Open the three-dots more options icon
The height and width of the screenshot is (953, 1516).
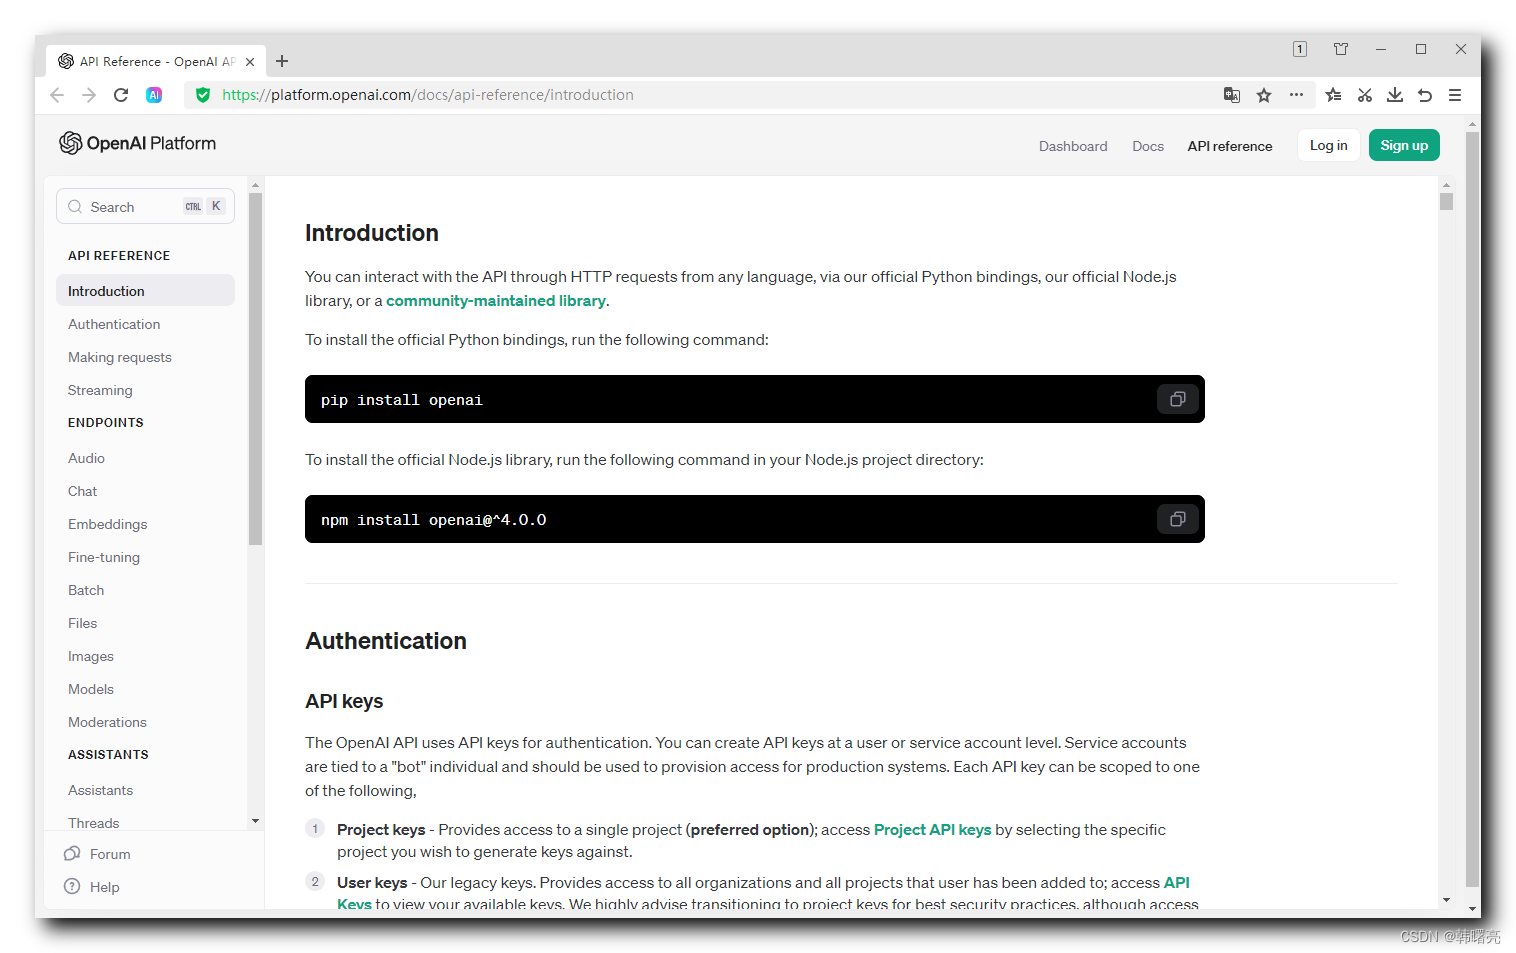1296,95
